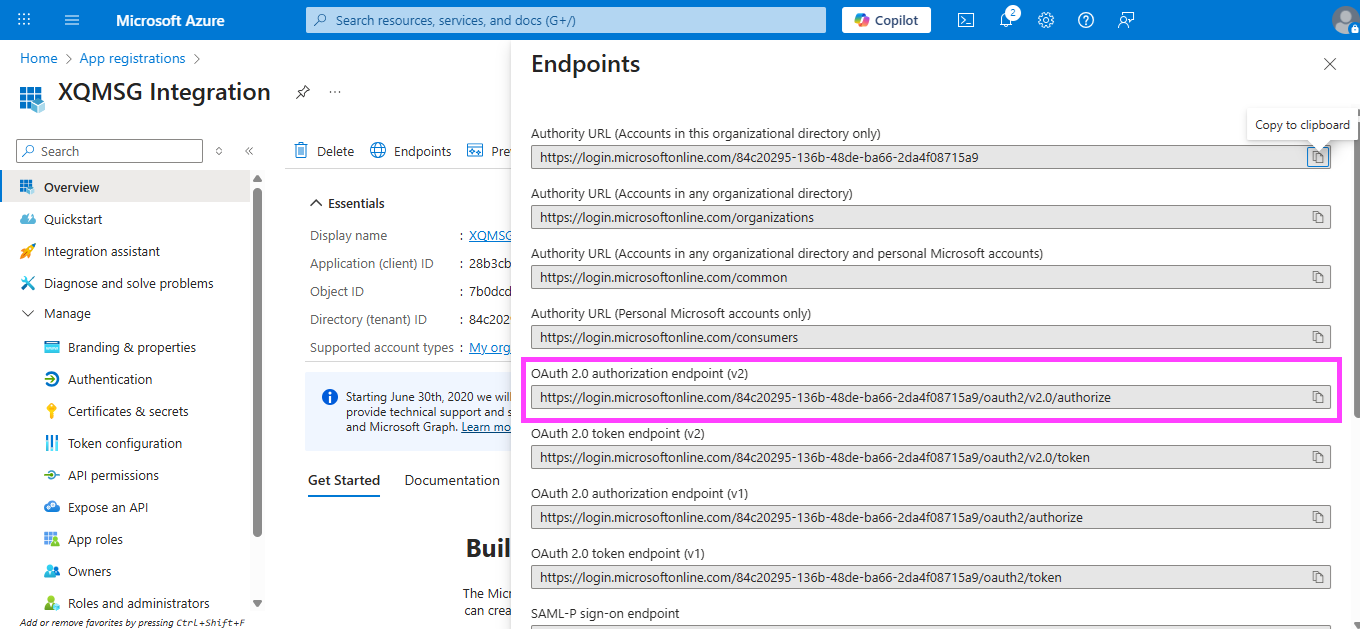Collapse the left sidebar menu
This screenshot has width=1360, height=629.
click(x=249, y=151)
